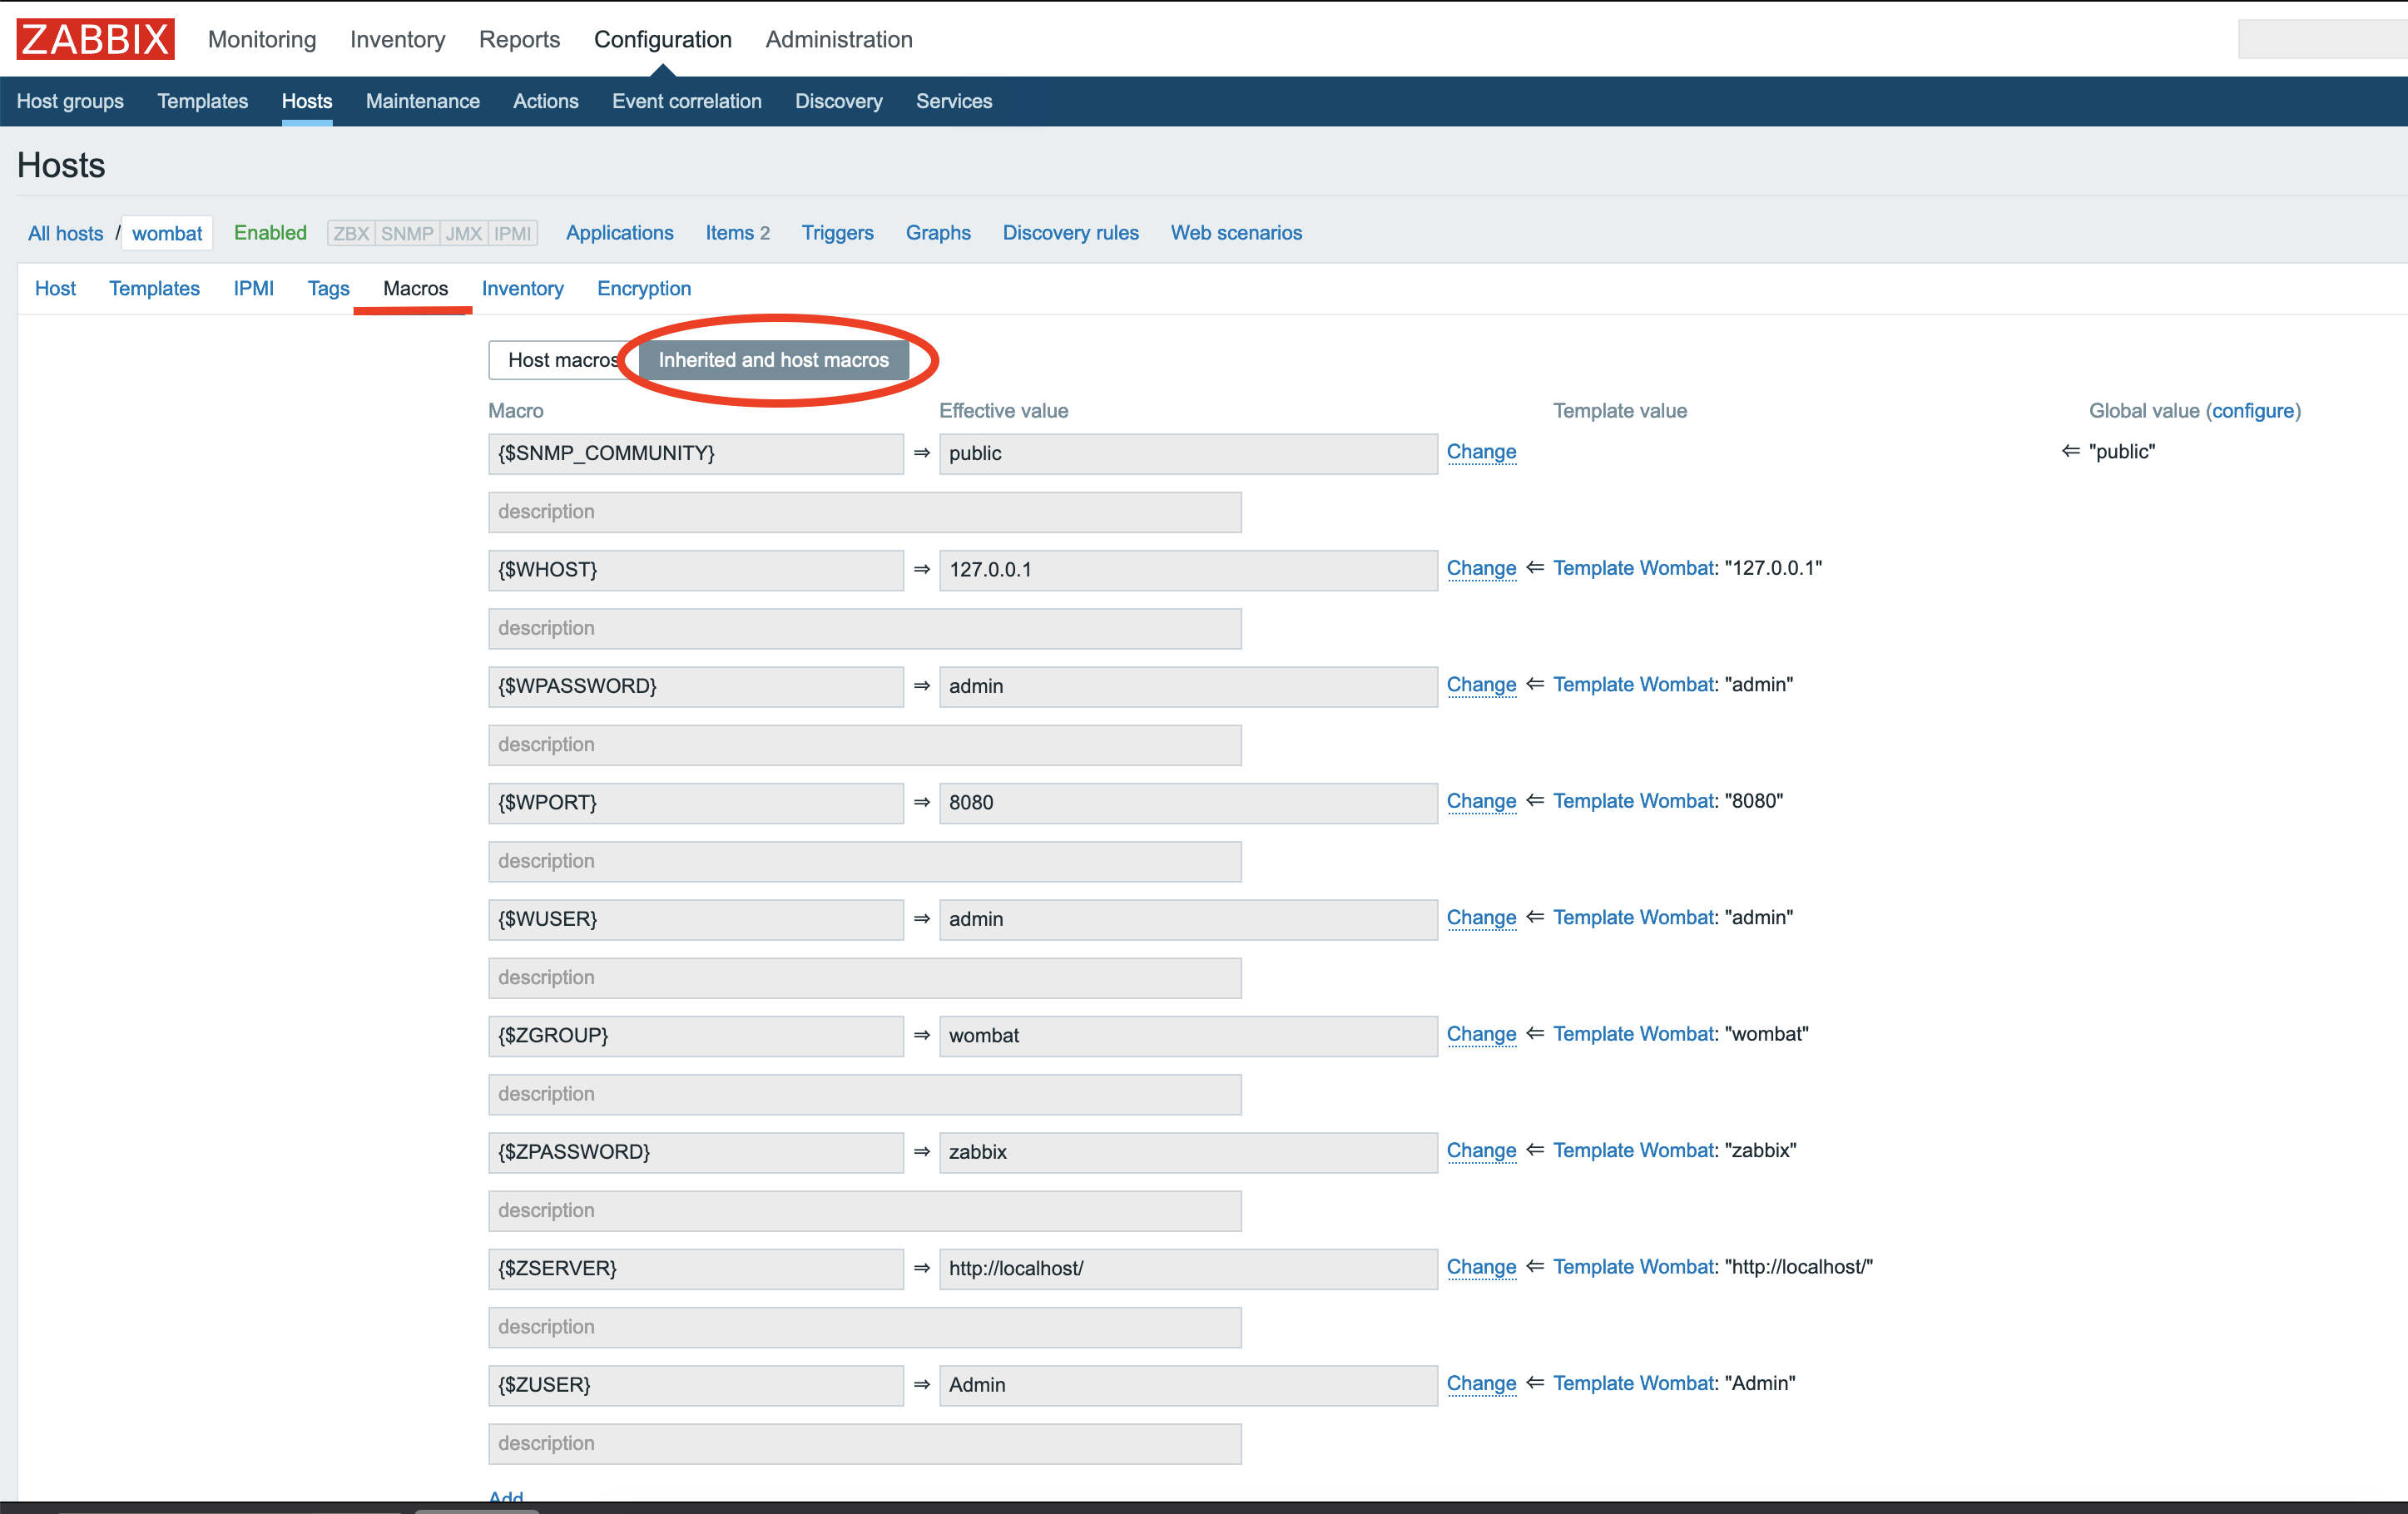
Task: Open the Applications link
Action: pyautogui.click(x=620, y=232)
